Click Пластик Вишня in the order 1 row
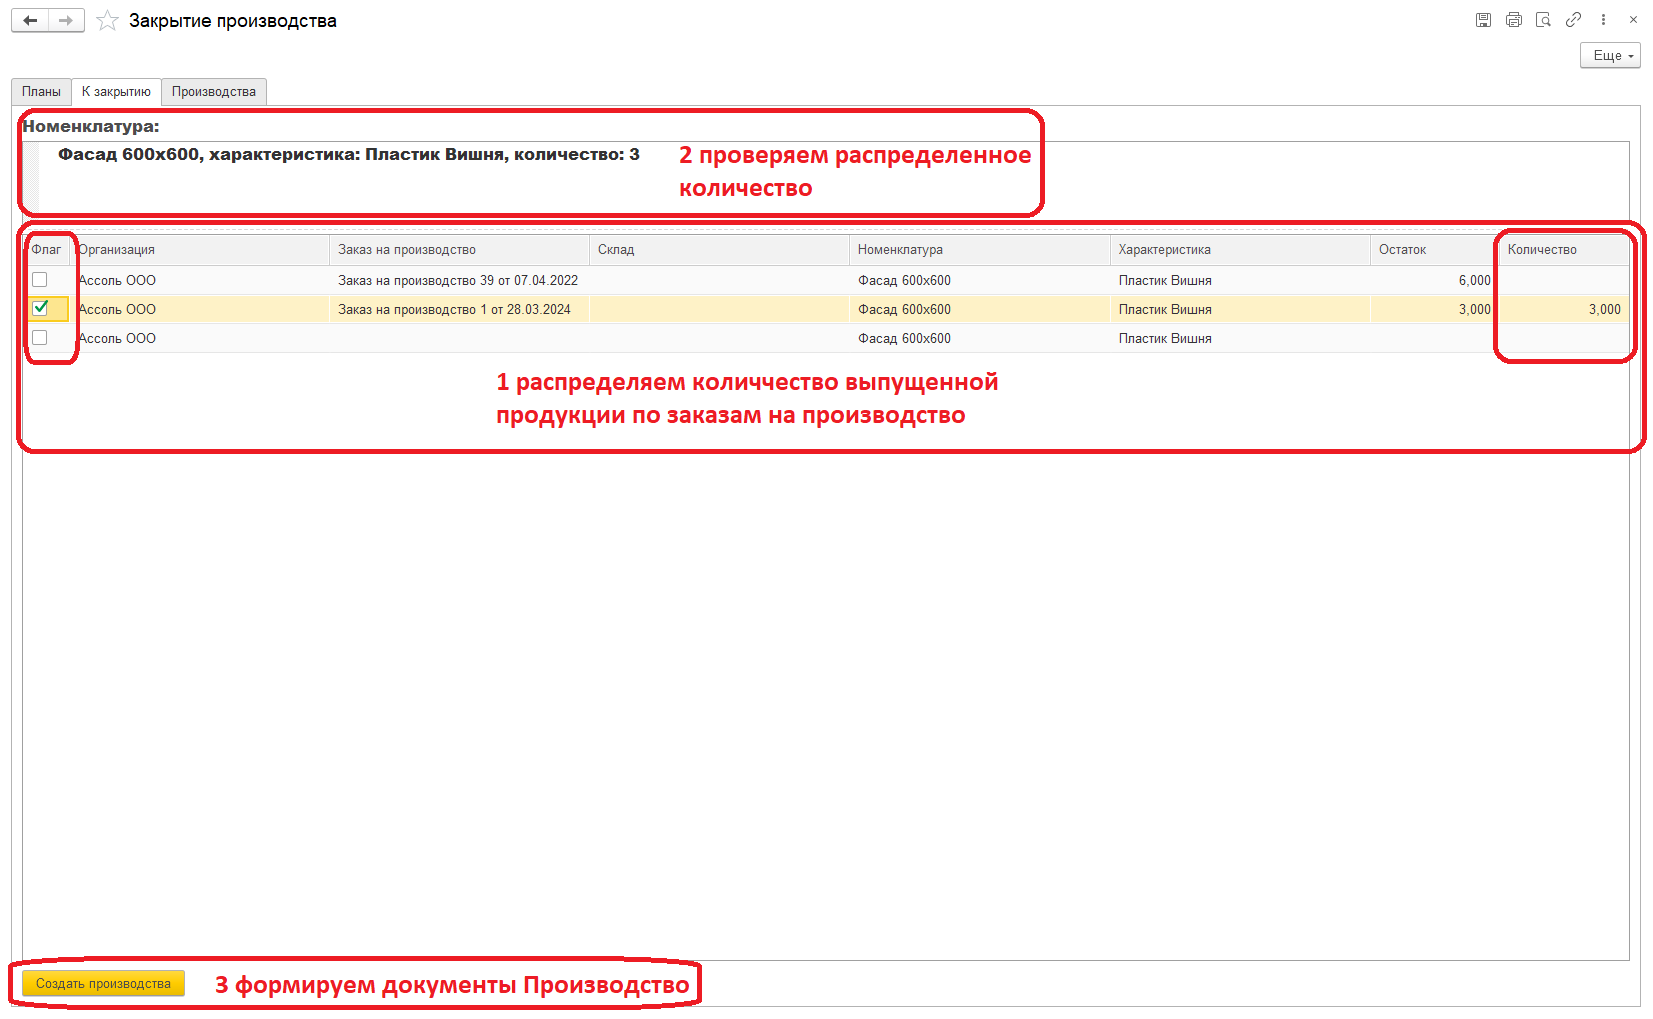The image size is (1653, 1019). tap(1165, 310)
